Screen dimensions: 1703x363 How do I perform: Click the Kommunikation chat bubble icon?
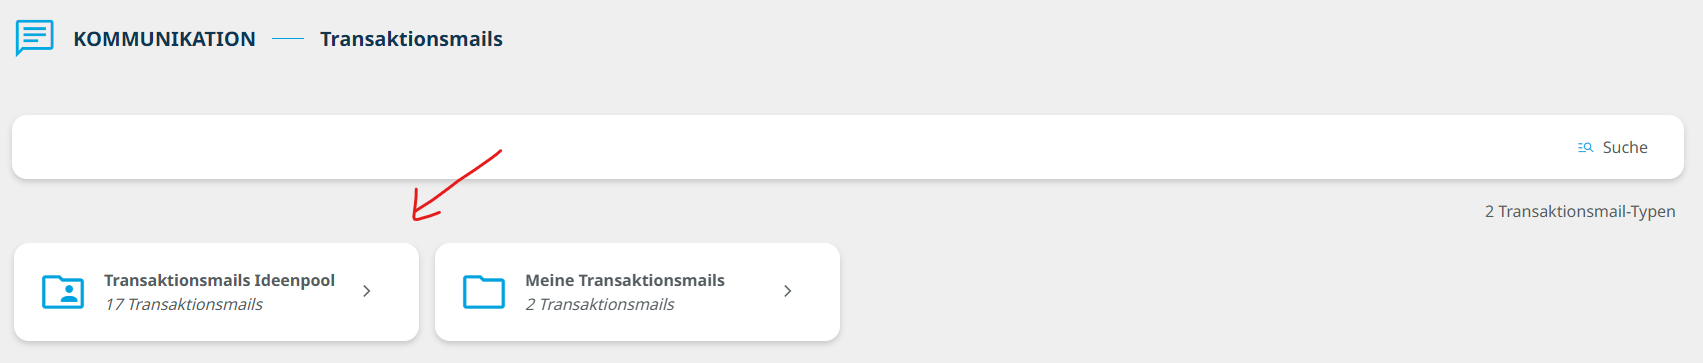point(35,38)
